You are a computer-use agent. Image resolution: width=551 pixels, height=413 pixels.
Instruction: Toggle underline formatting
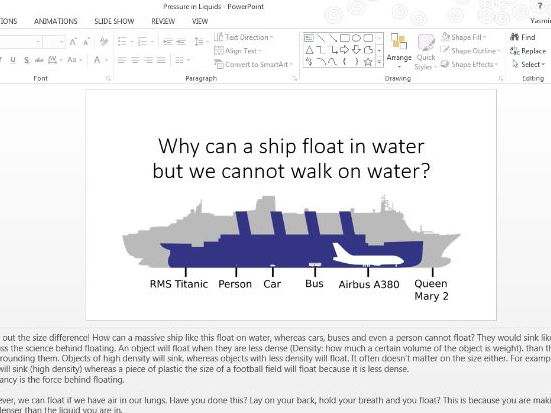click(13, 60)
